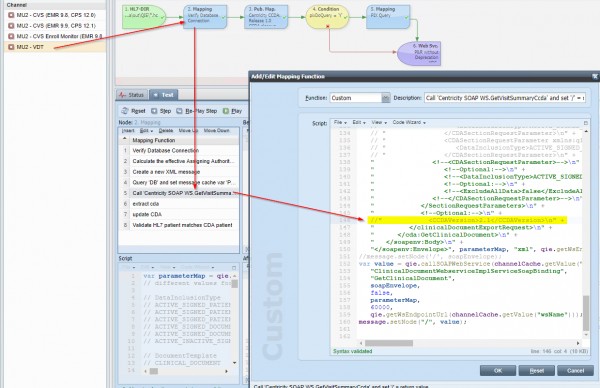Open the Code Wizard menu
This screenshot has height=388, width=600.
pyautogui.click(x=409, y=122)
